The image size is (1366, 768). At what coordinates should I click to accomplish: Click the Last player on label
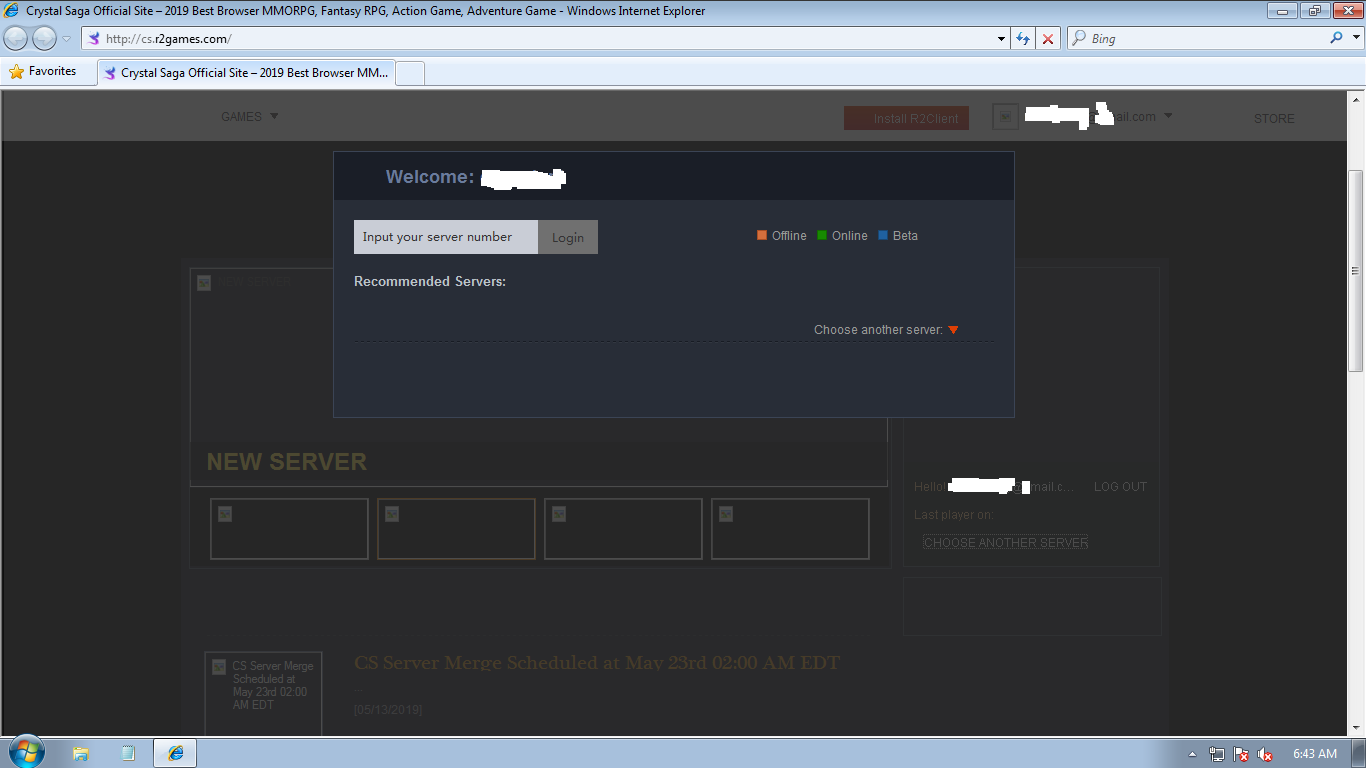click(954, 515)
